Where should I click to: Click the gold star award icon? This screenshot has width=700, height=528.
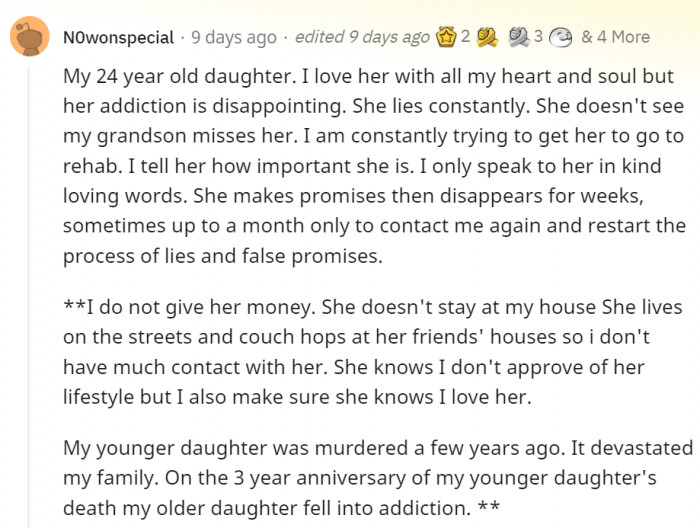pyautogui.click(x=447, y=37)
